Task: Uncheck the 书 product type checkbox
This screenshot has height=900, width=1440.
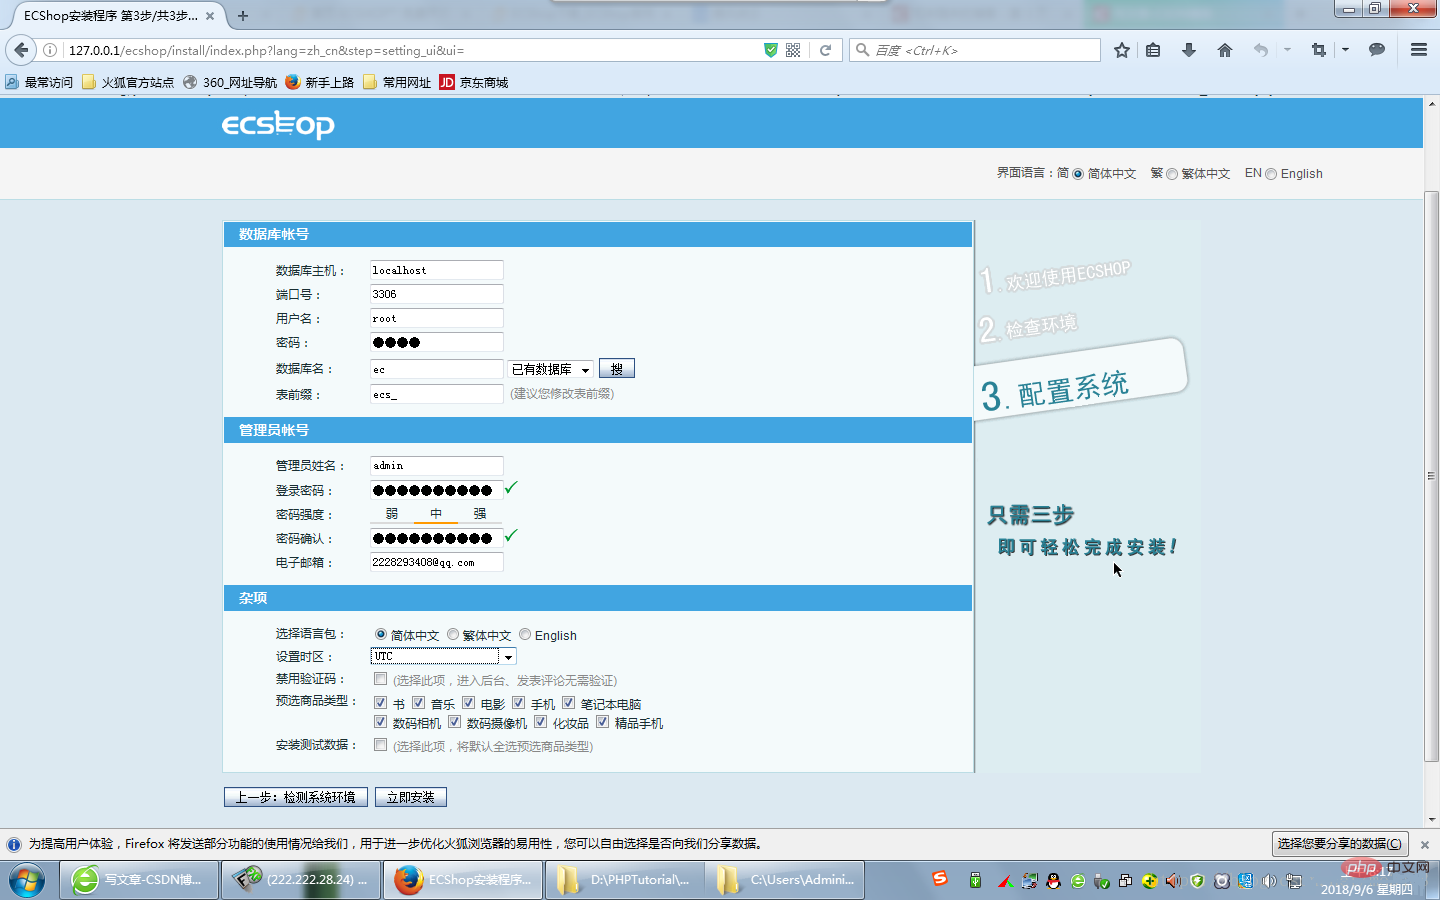Action: point(380,703)
